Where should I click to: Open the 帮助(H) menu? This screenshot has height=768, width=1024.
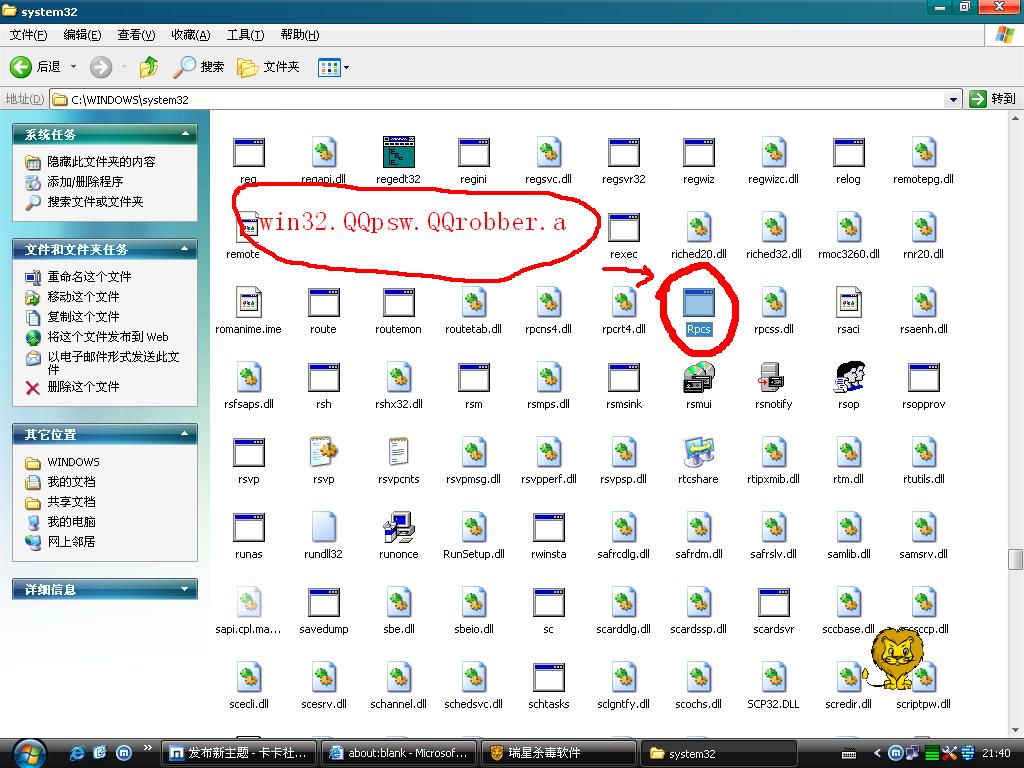299,35
